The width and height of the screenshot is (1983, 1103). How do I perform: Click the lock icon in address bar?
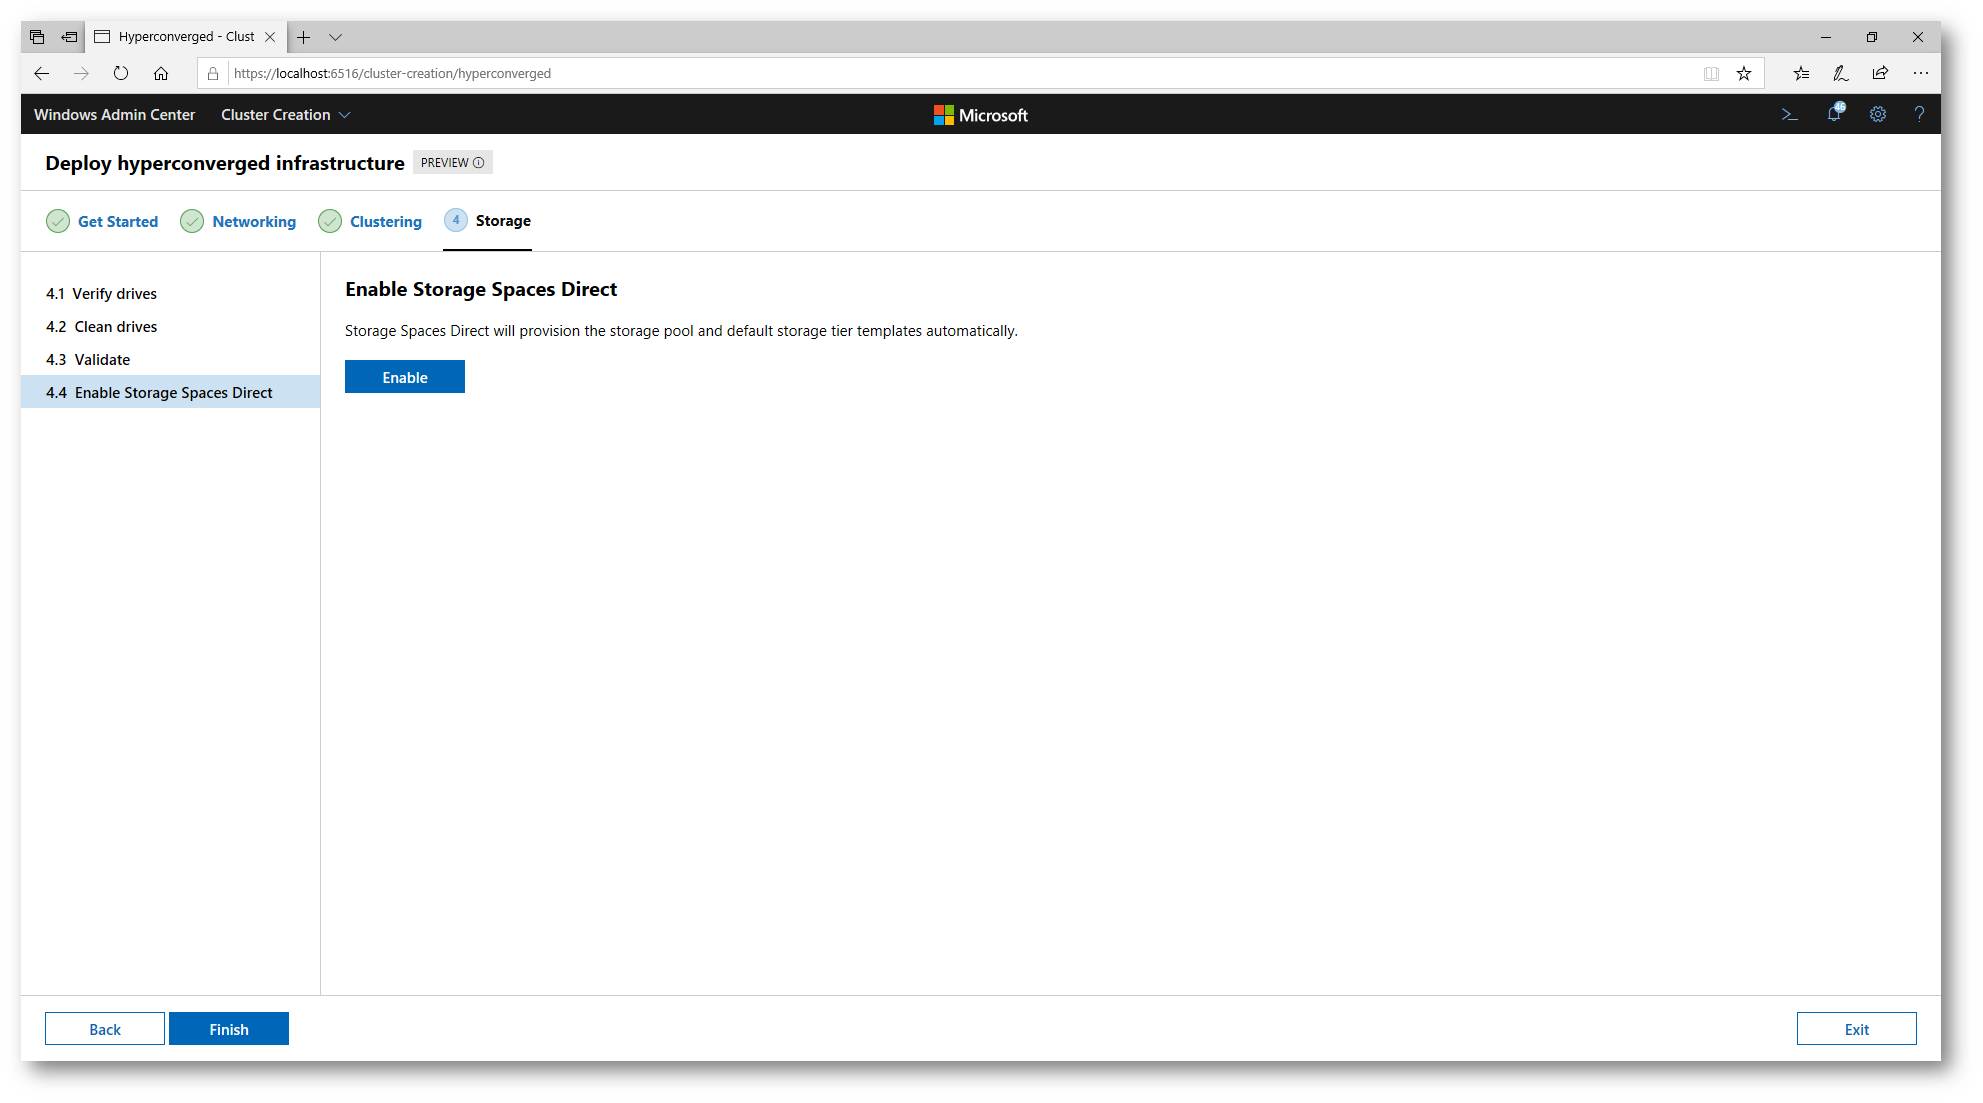[213, 73]
